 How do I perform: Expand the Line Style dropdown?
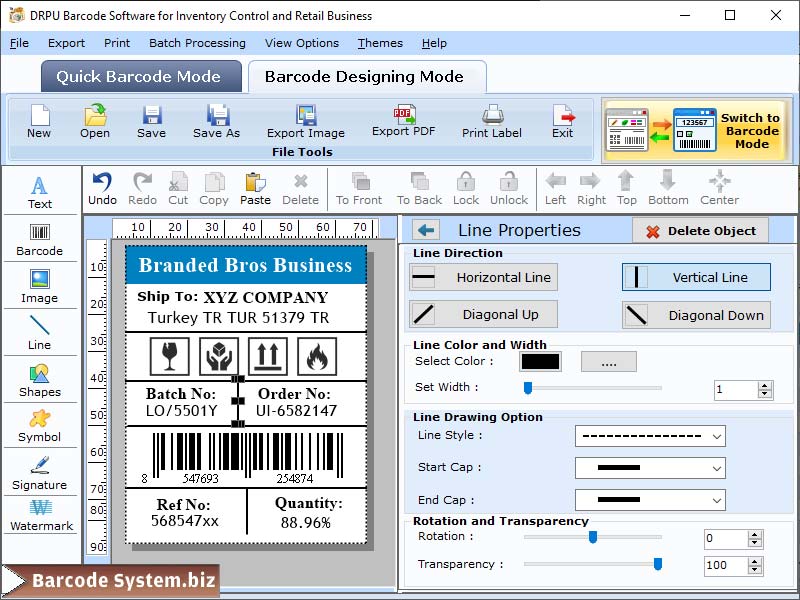(716, 436)
